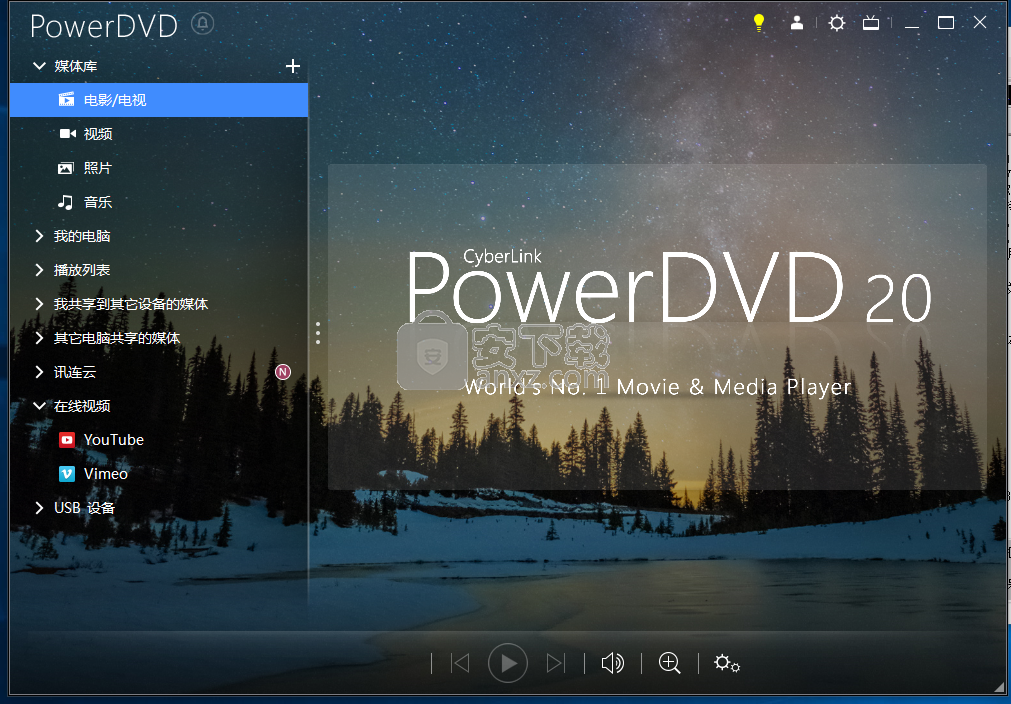Open PowerDVD settings gear

(x=836, y=22)
